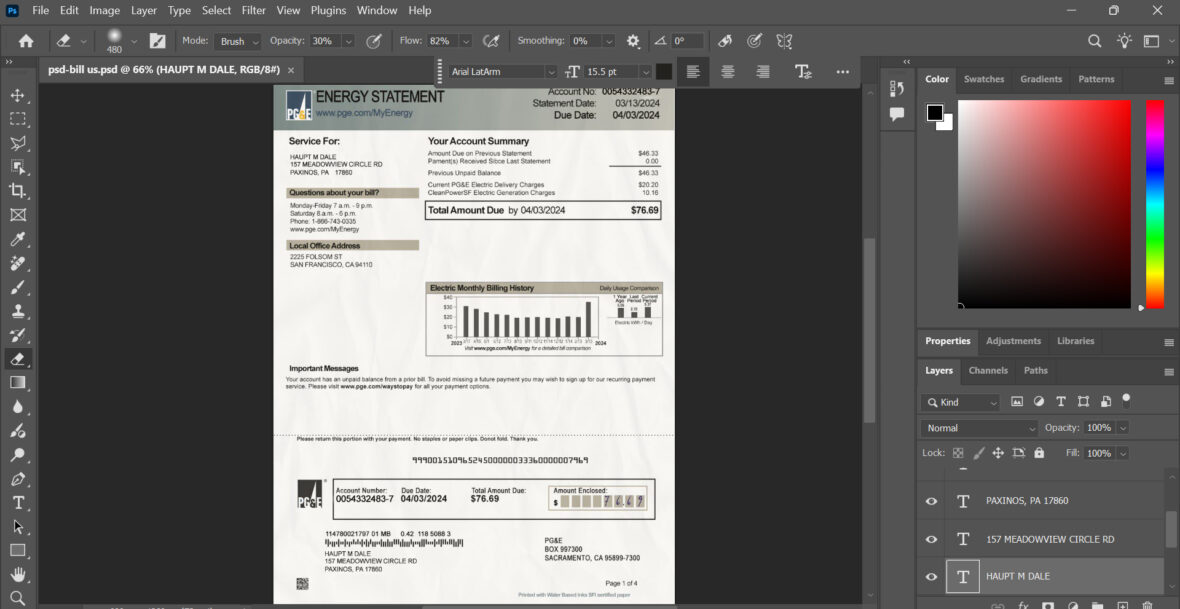Toggle lock all on the layer
The height and width of the screenshot is (609, 1180).
1039,453
